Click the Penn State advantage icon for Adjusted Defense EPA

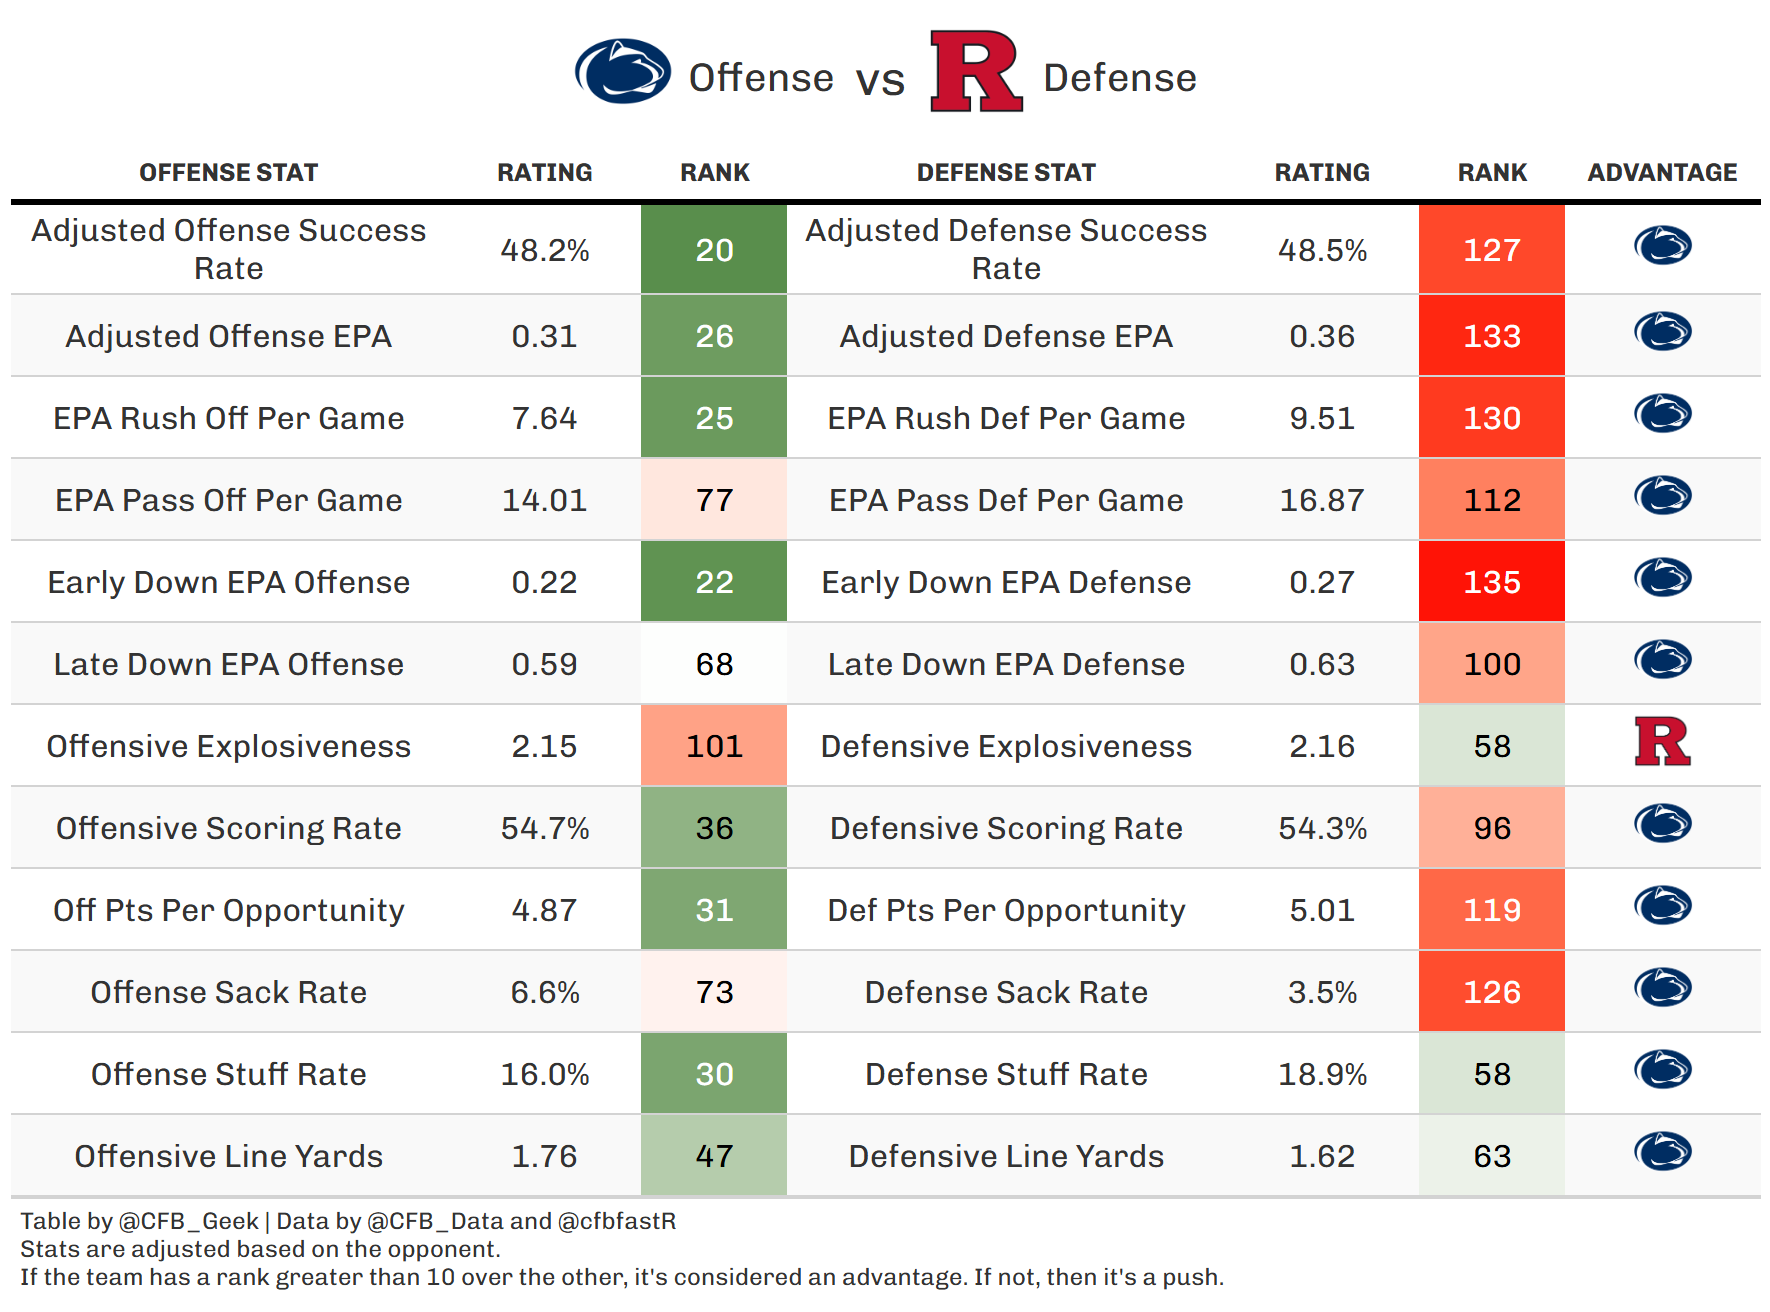click(x=1662, y=332)
